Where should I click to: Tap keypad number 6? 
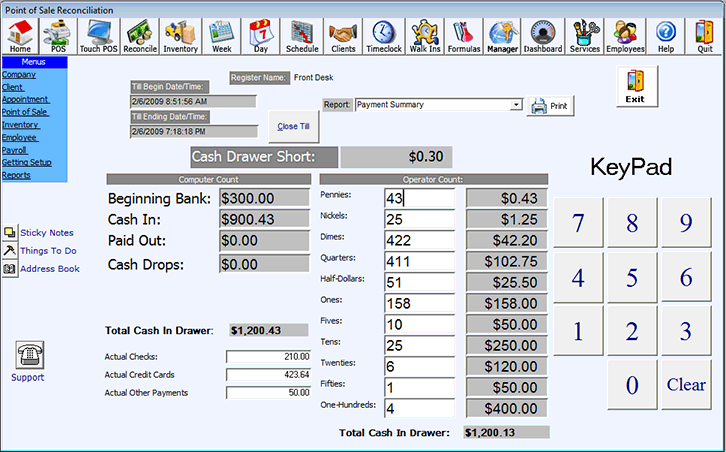[x=686, y=277]
